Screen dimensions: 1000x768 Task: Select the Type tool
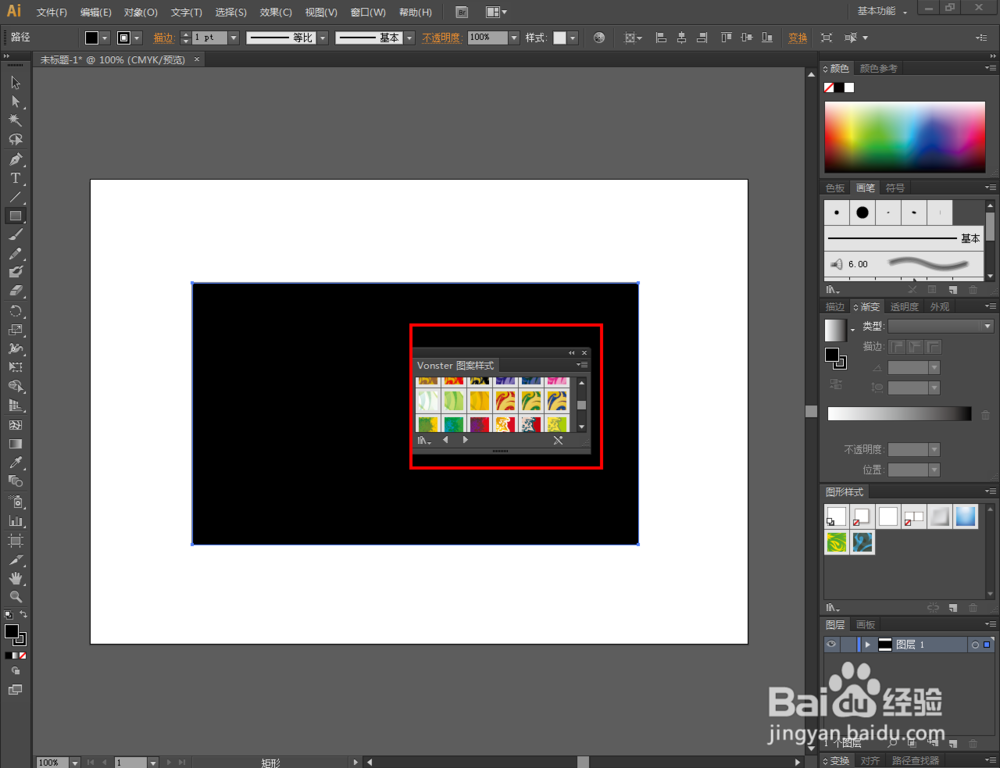coord(15,178)
